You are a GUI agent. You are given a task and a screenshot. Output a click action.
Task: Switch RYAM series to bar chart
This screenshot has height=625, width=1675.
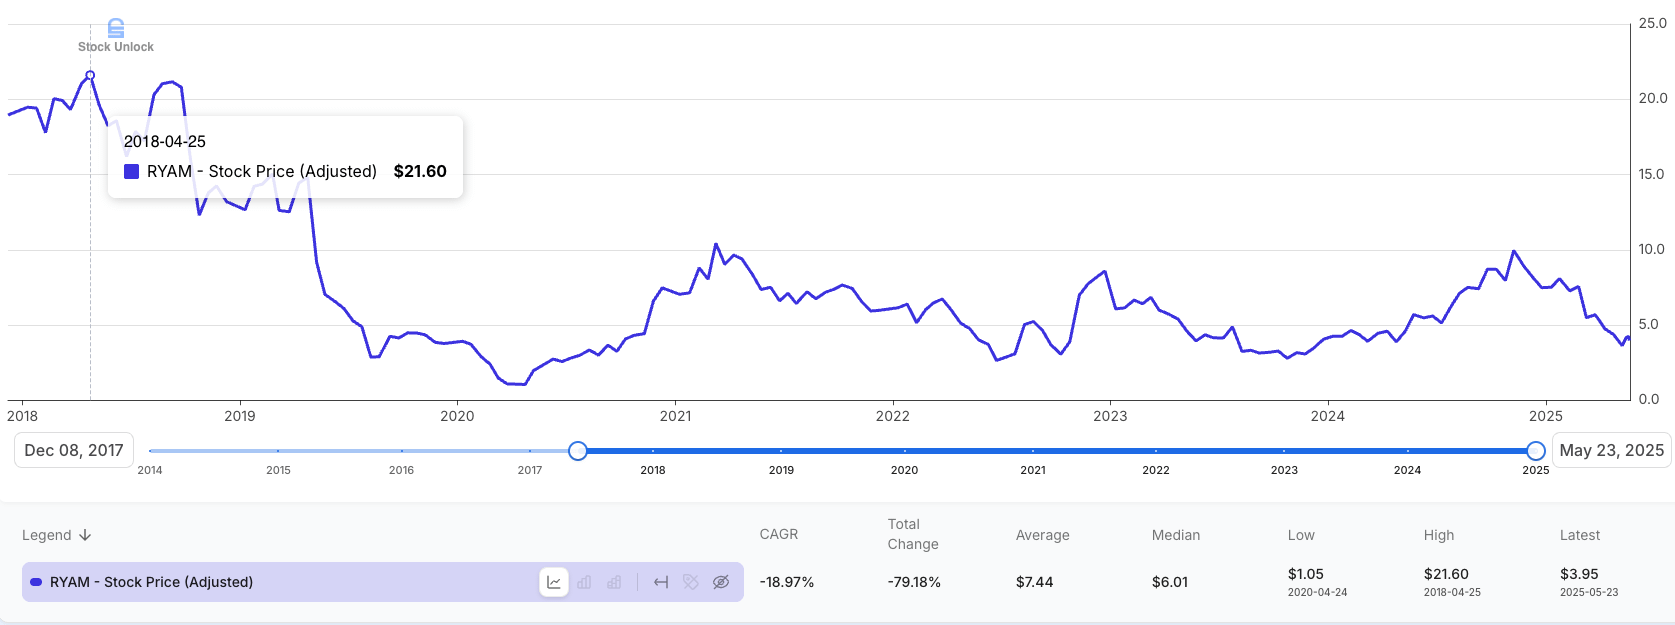[x=584, y=582]
